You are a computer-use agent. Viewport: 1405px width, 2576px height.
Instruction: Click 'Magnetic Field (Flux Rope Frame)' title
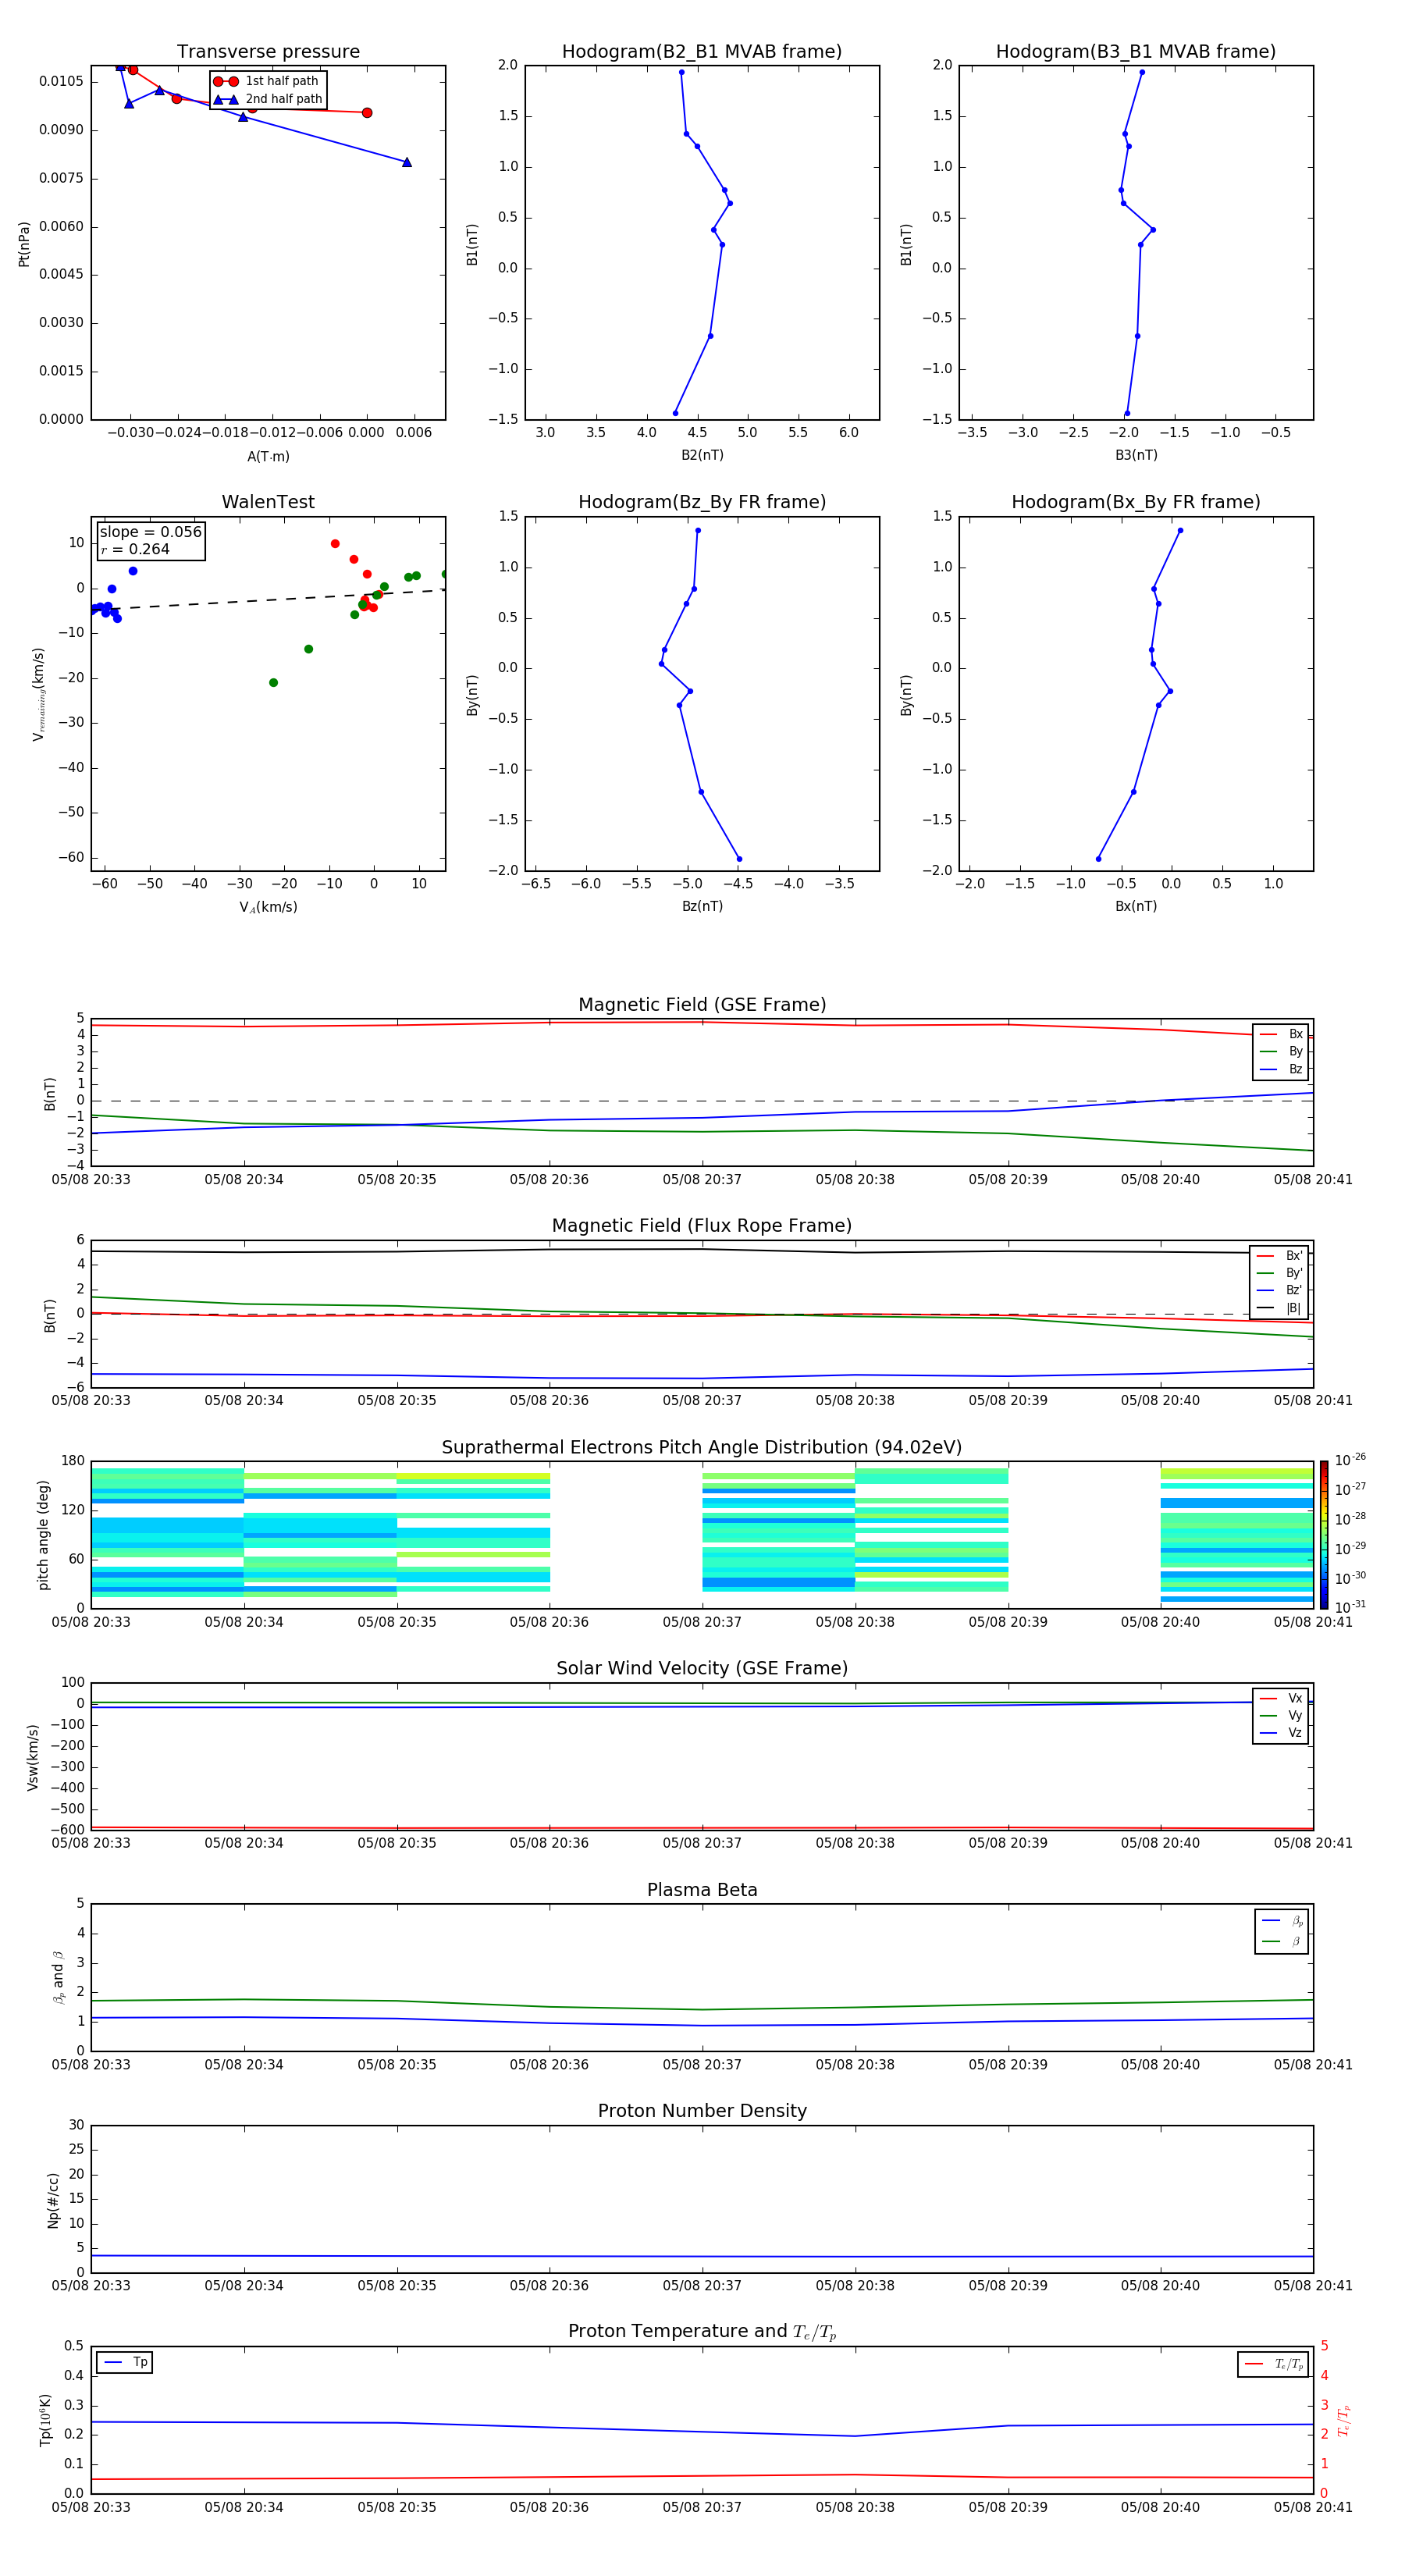(702, 1226)
